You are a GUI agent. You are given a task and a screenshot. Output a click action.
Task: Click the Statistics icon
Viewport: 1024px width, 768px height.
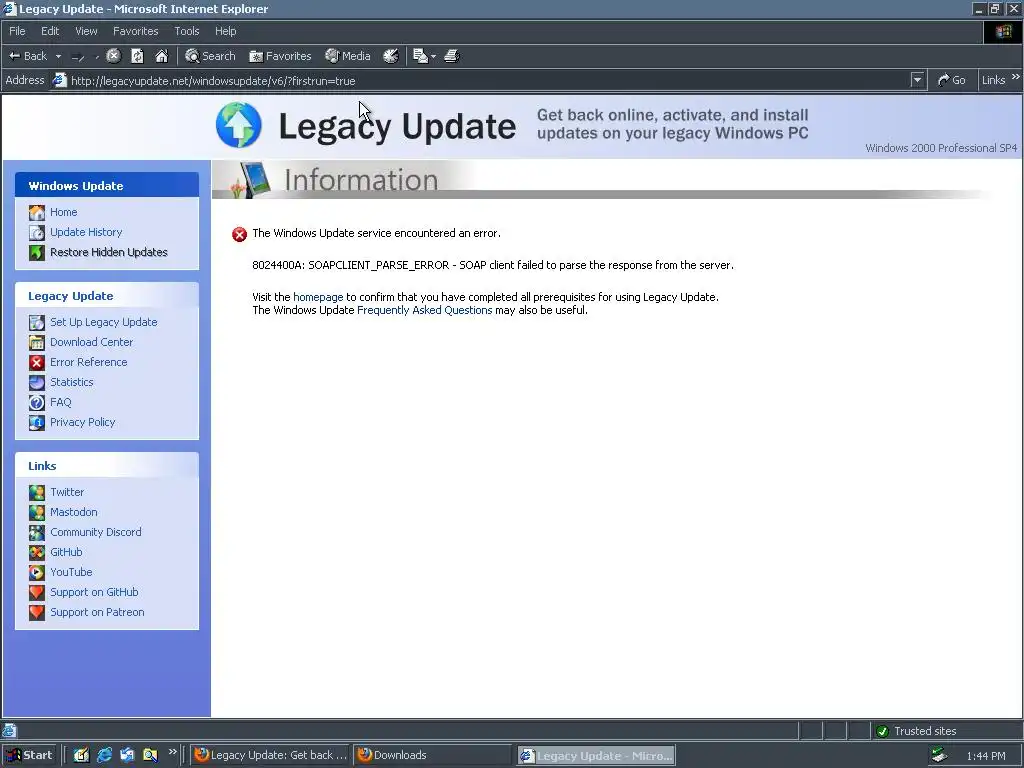click(37, 383)
